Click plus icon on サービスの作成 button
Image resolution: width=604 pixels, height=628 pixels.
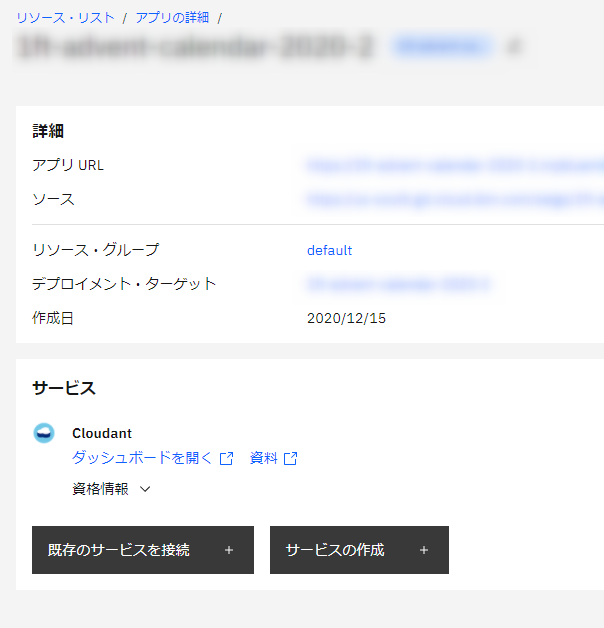coord(424,550)
